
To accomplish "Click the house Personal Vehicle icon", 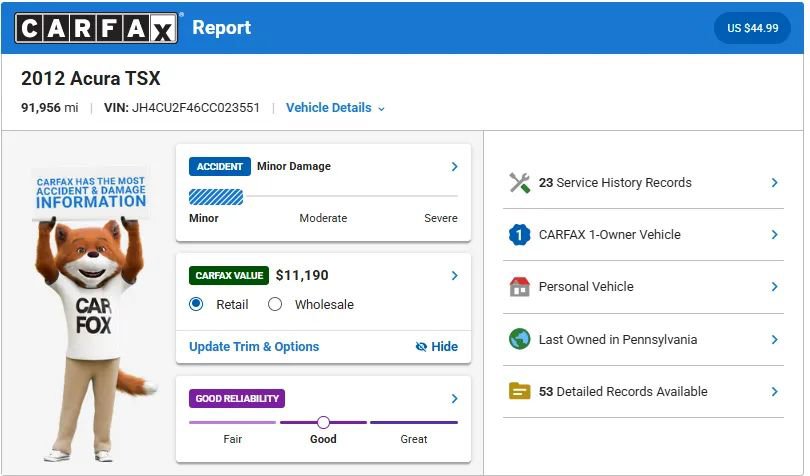I will pyautogui.click(x=519, y=287).
